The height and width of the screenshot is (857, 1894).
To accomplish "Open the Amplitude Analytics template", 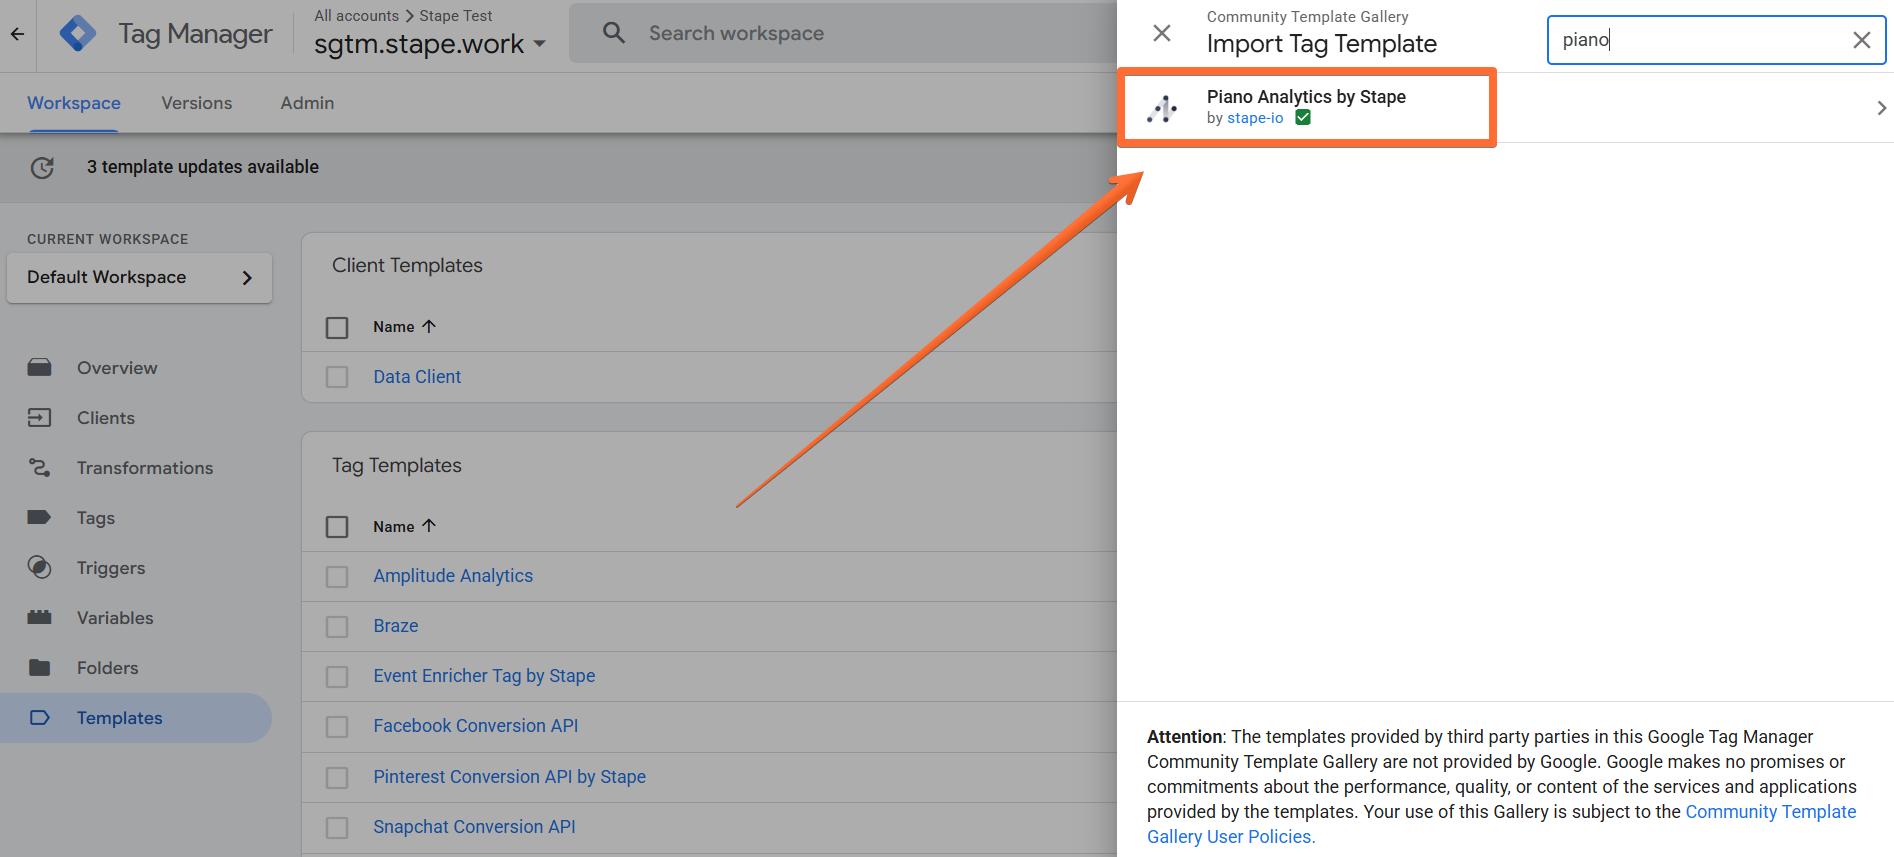I will tap(453, 576).
